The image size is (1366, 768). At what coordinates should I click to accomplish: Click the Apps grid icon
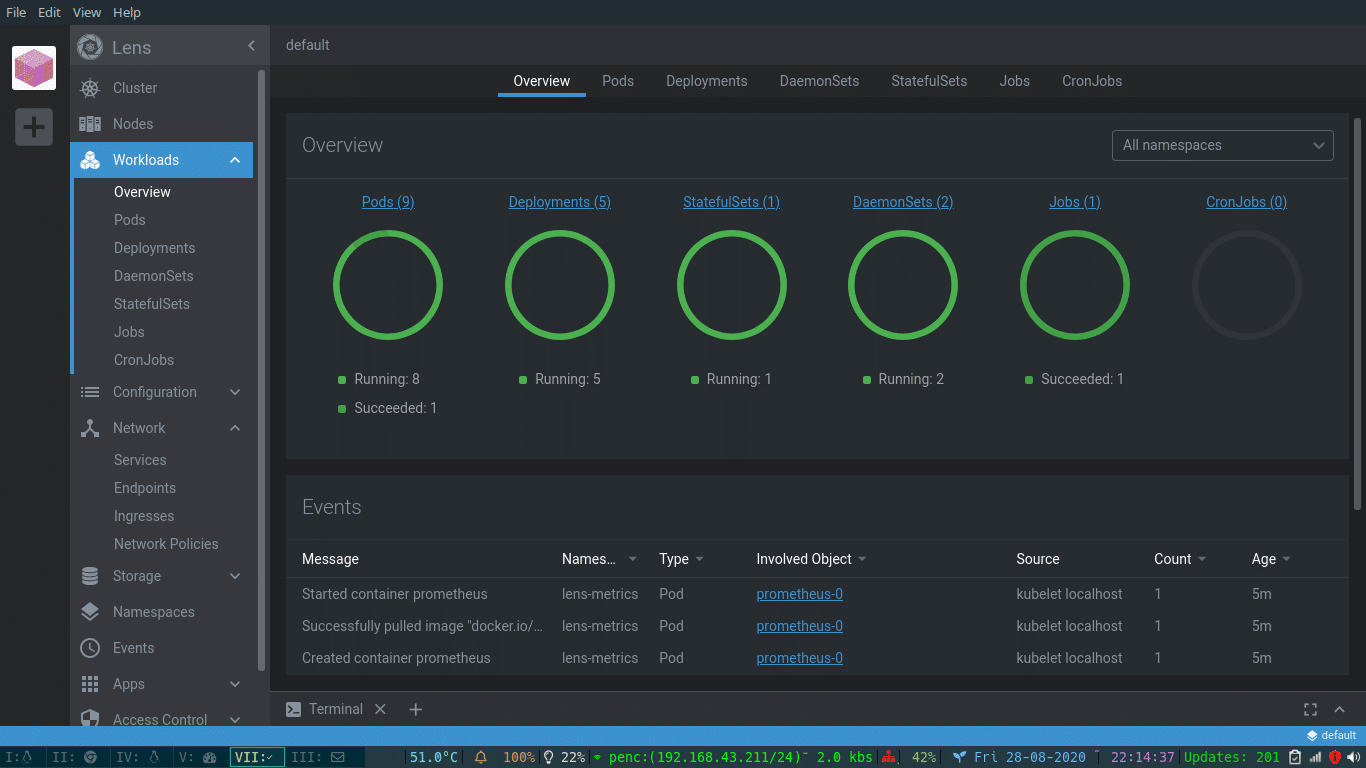click(89, 683)
